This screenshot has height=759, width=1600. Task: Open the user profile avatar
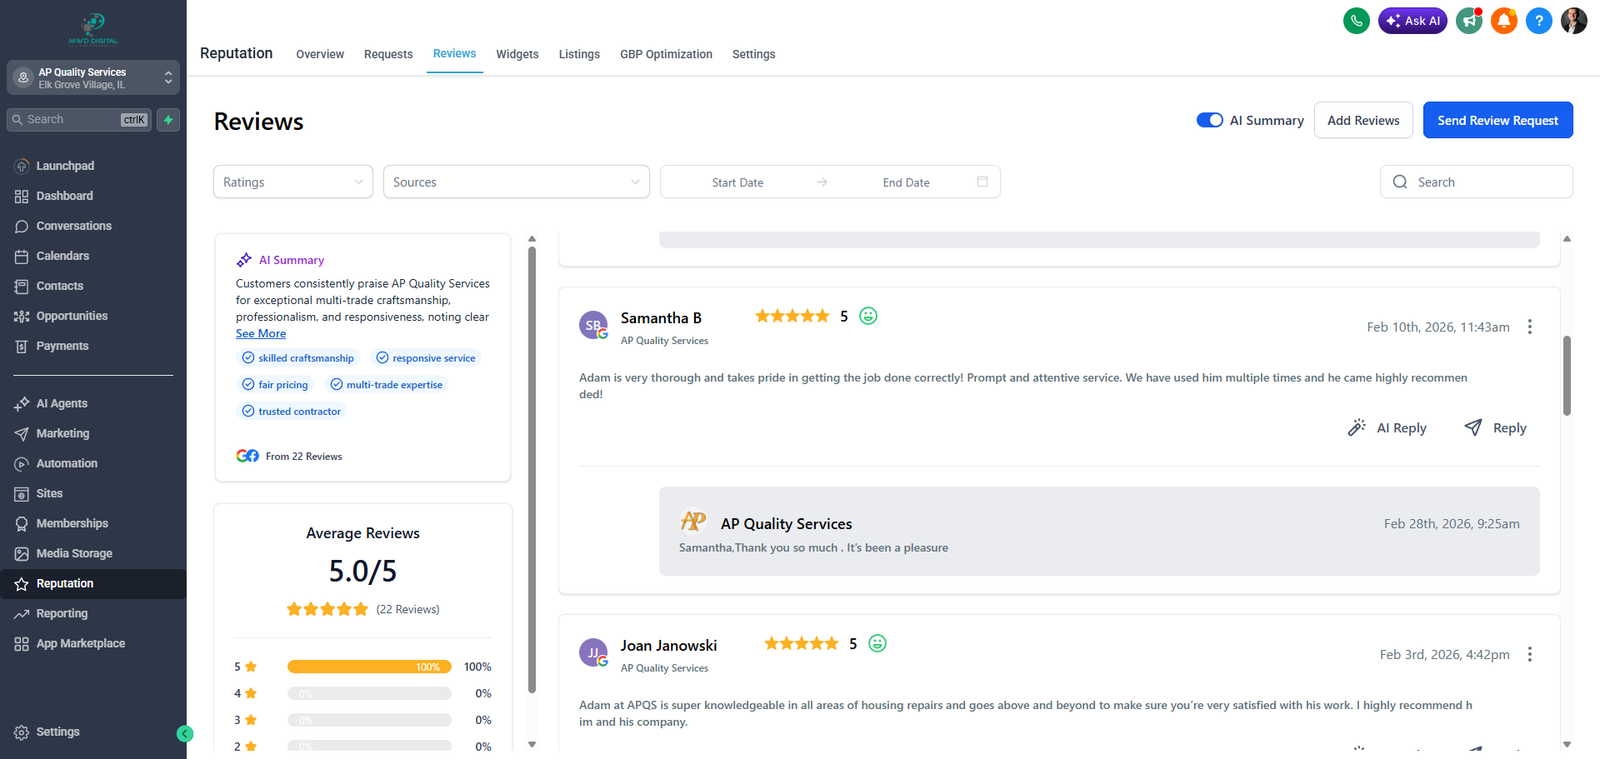pyautogui.click(x=1574, y=20)
